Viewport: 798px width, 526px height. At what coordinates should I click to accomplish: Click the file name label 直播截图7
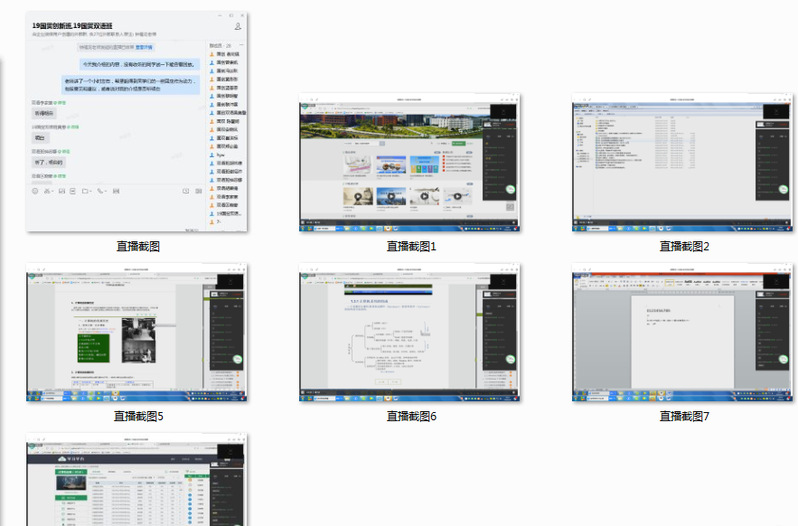tap(684, 416)
